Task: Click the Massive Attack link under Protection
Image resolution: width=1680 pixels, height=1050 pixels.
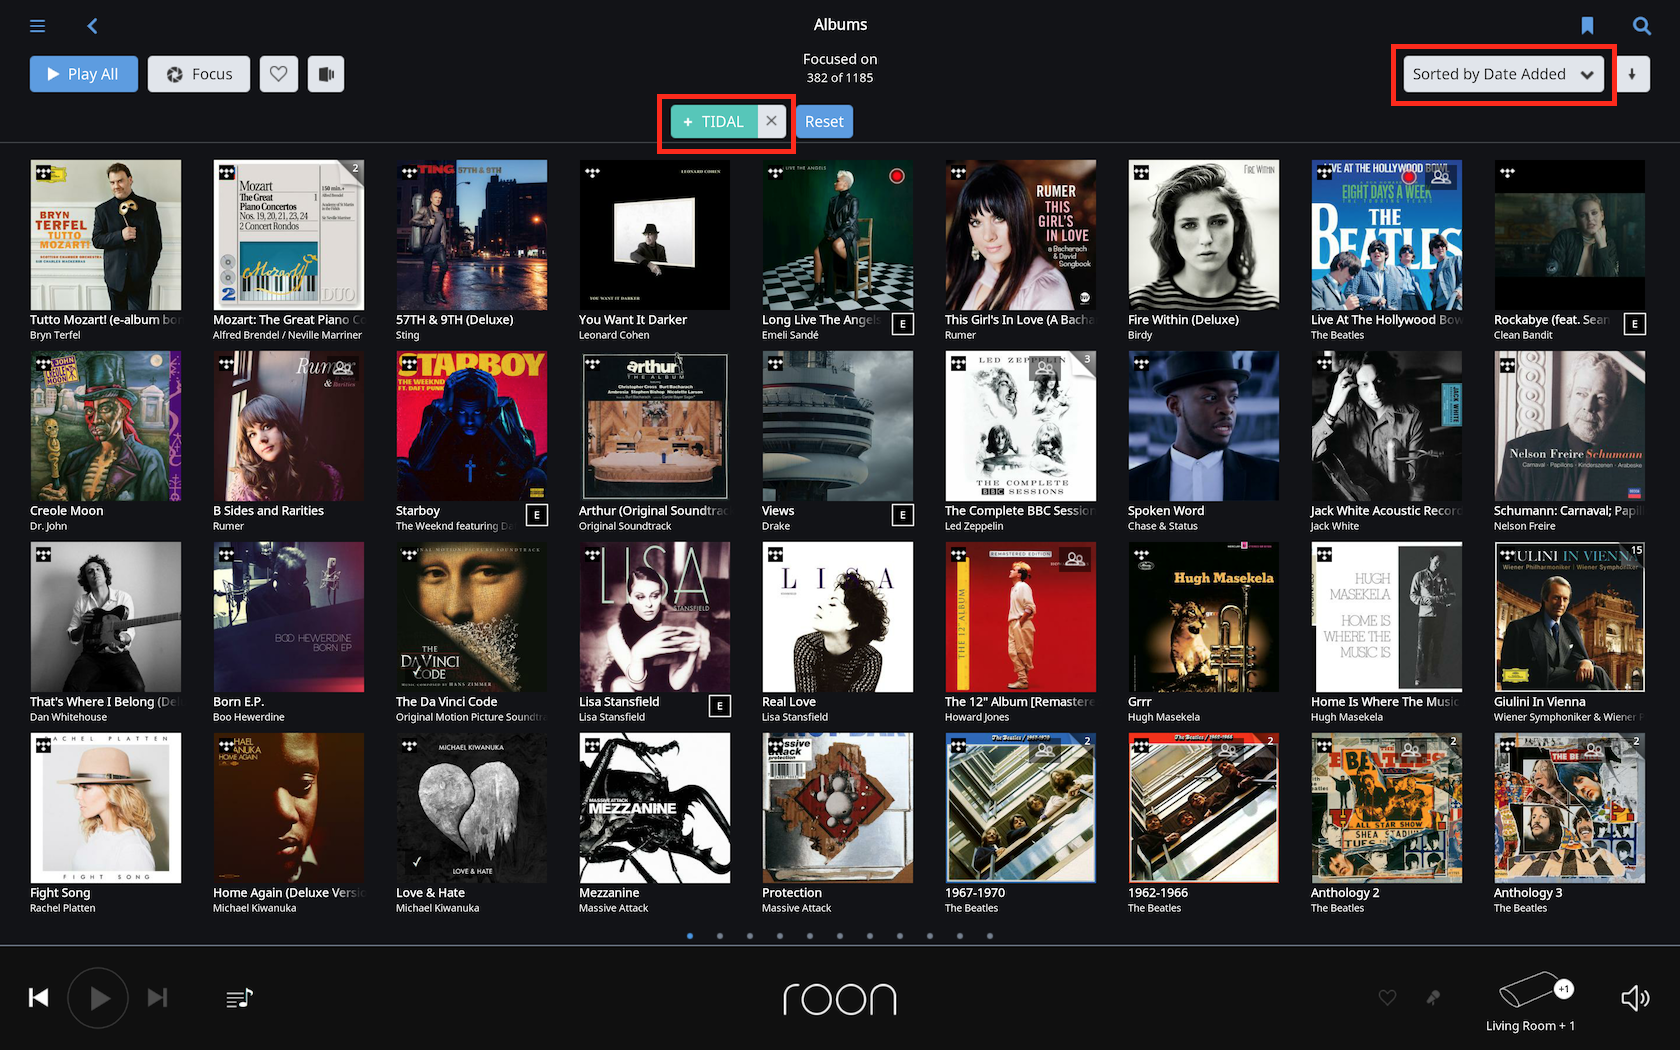Action: 797,909
